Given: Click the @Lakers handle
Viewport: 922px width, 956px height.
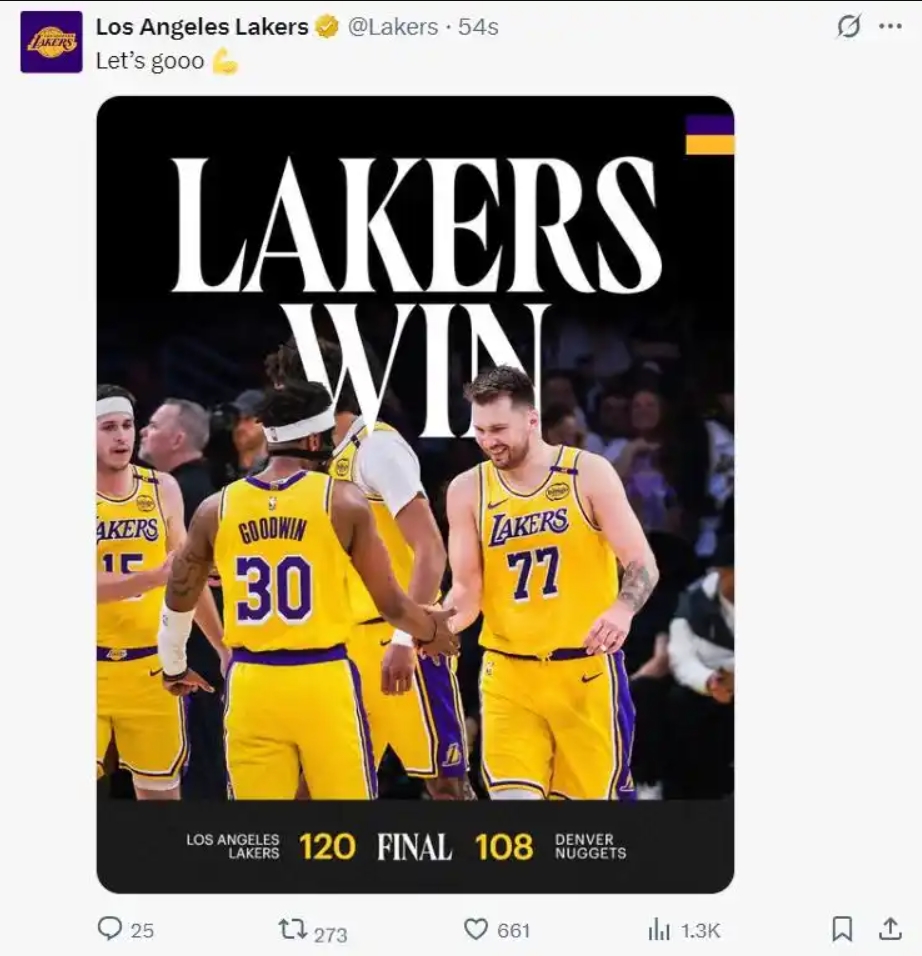Looking at the screenshot, I should (393, 27).
